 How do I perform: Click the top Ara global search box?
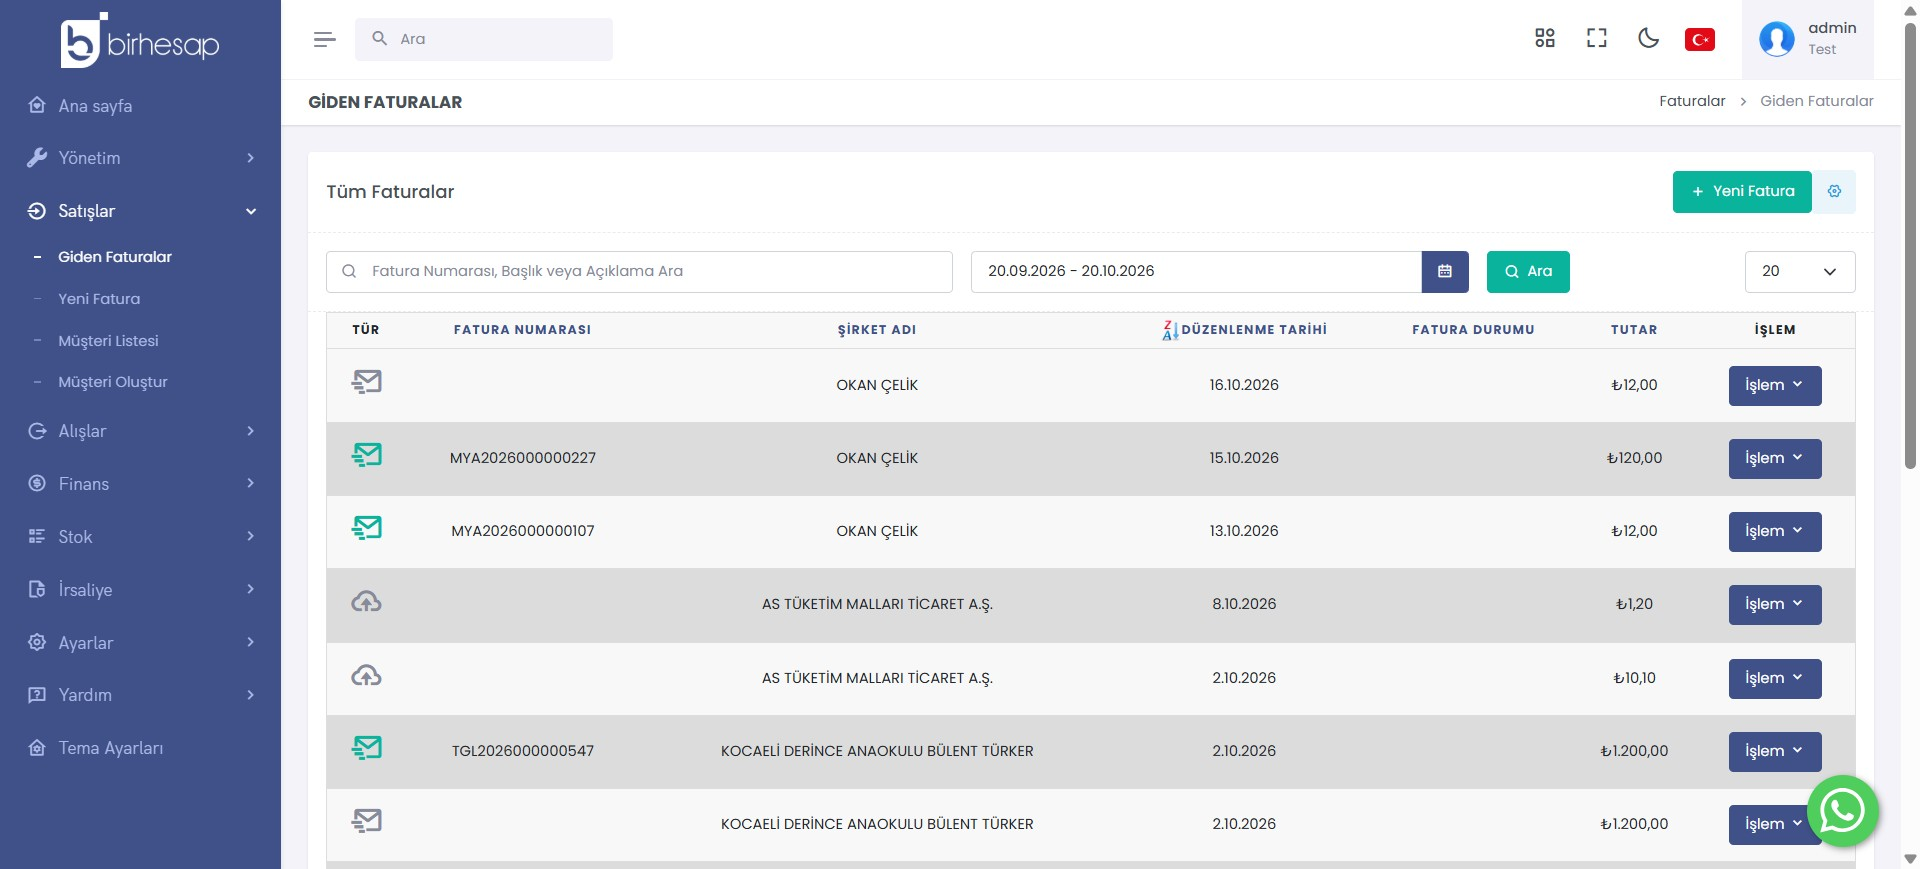pyautogui.click(x=484, y=39)
